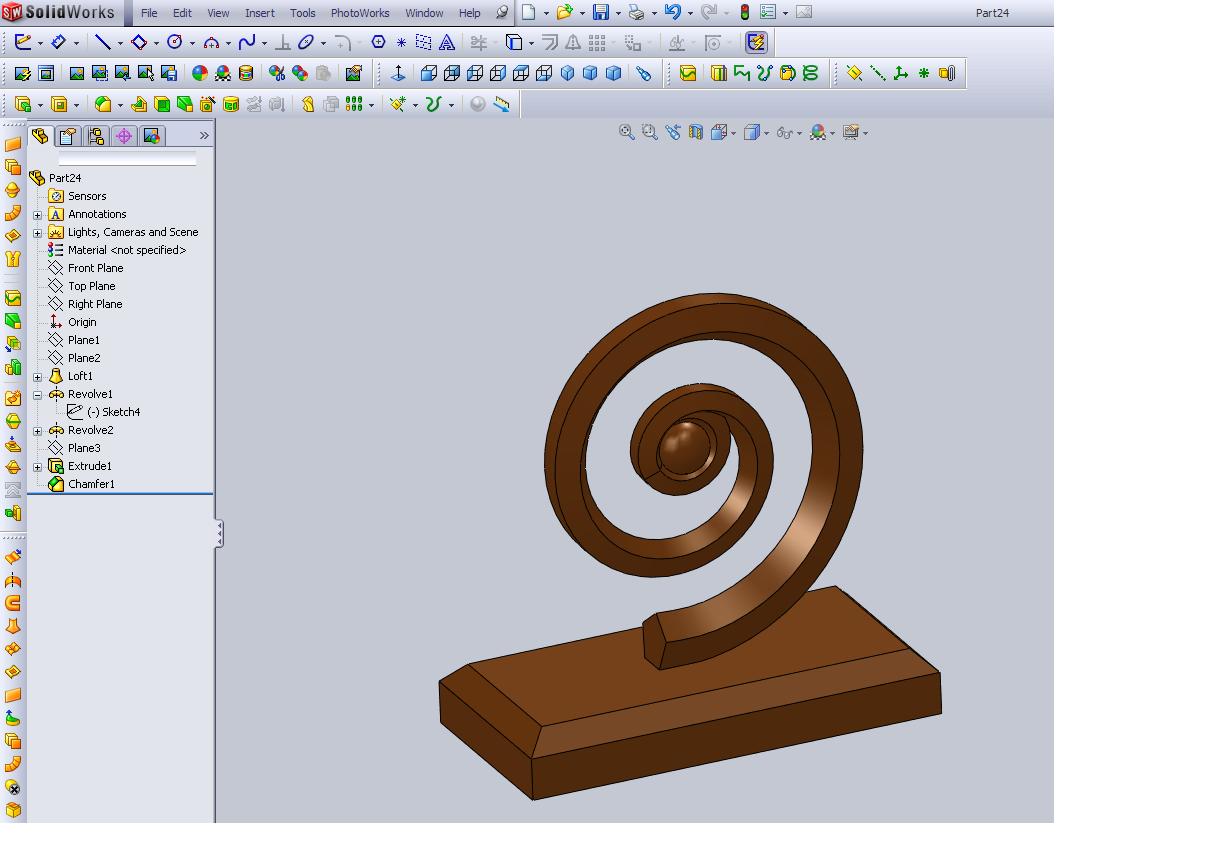The height and width of the screenshot is (868, 1215).
Task: Expand the Extrude1 feature node
Action: pos(38,467)
